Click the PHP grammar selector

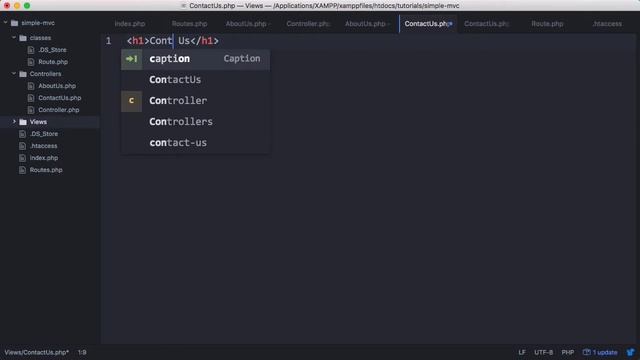coord(568,352)
